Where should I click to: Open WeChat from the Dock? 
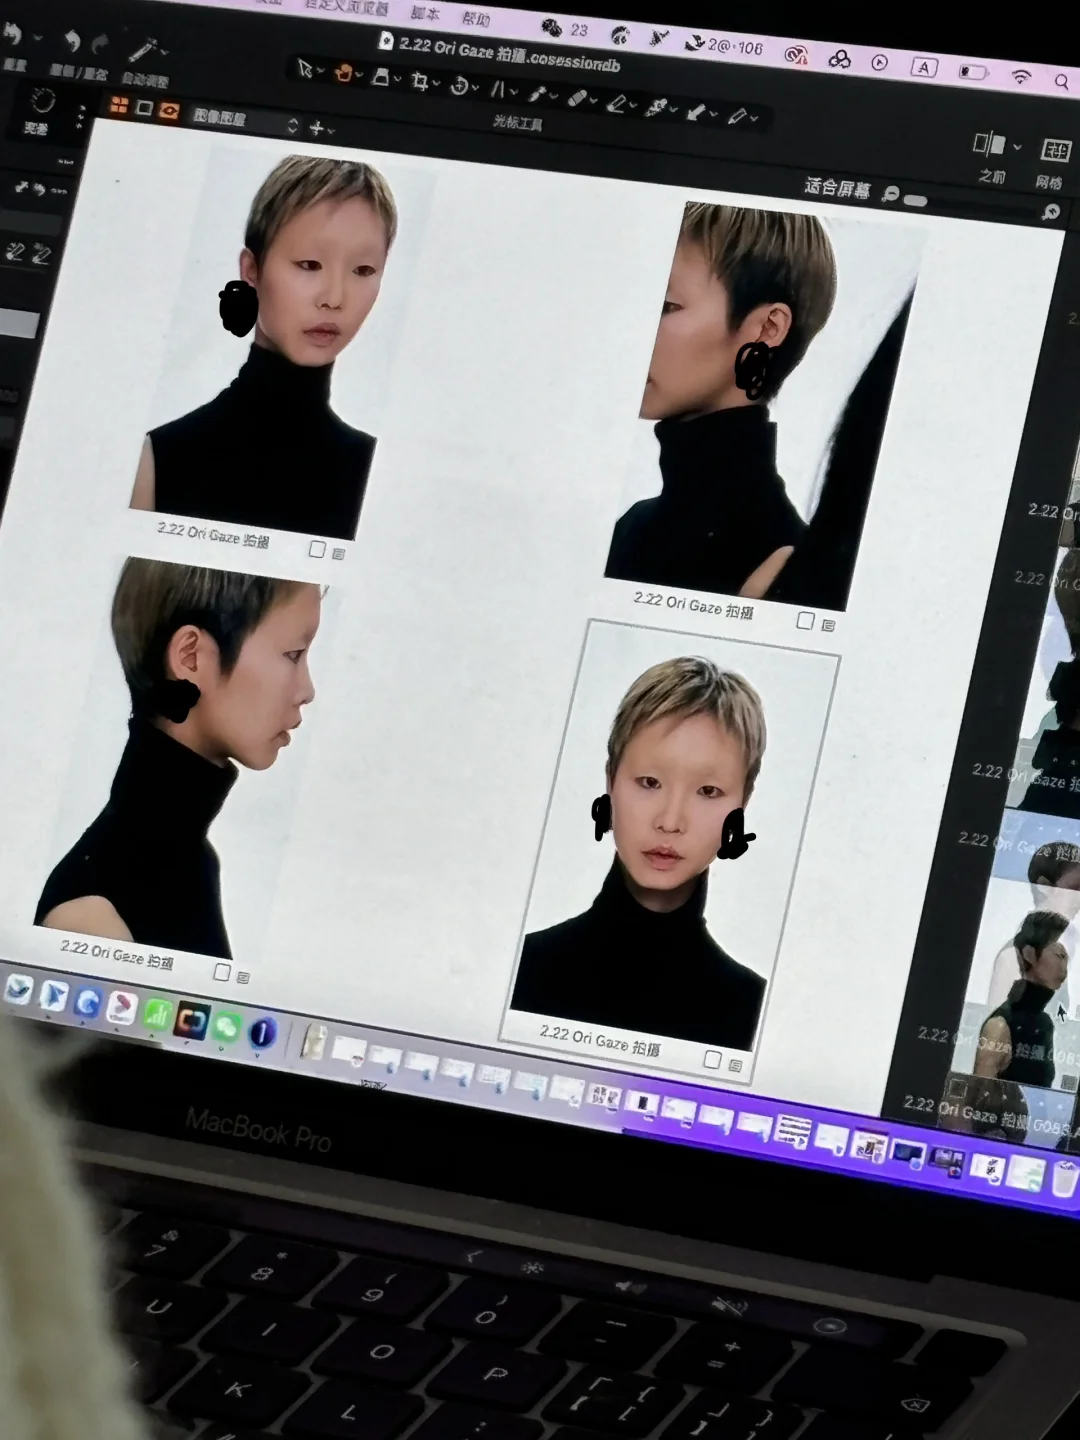point(226,1027)
